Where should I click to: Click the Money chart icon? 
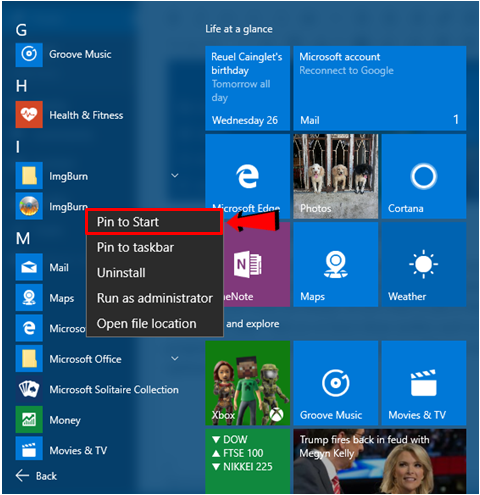[x=29, y=419]
